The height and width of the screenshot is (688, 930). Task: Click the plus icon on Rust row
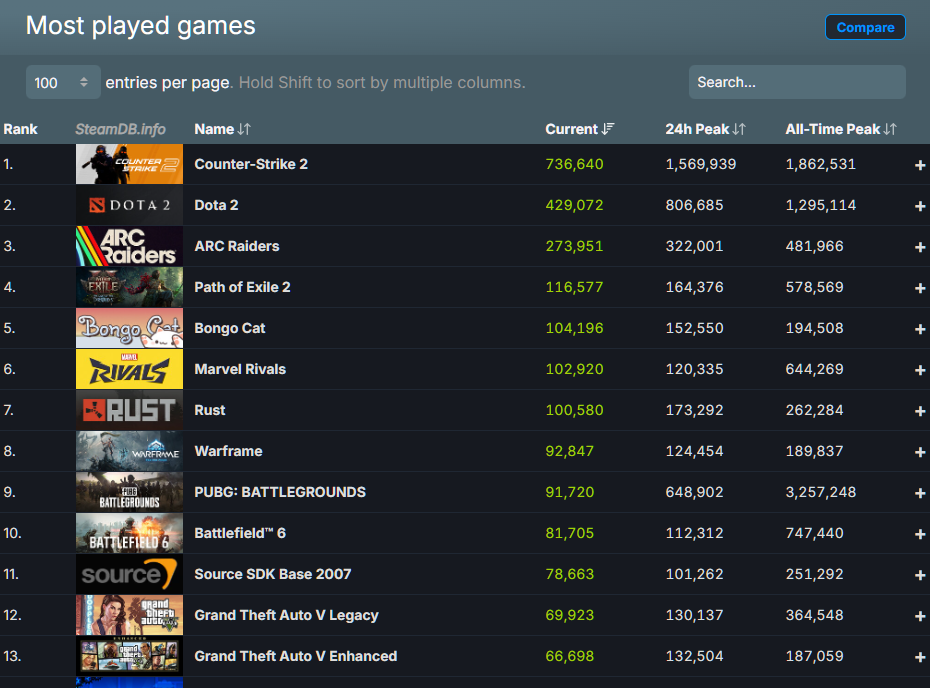pos(920,411)
